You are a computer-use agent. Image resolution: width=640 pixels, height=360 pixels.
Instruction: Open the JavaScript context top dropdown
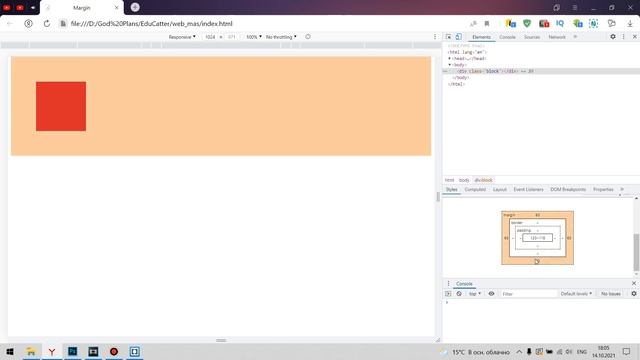coord(474,294)
